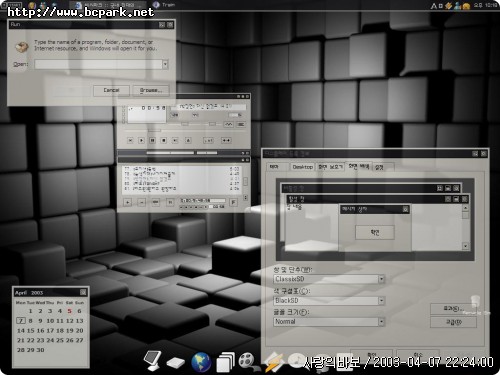
Task: Select date 15 on the April calendar
Action: (x=31, y=331)
